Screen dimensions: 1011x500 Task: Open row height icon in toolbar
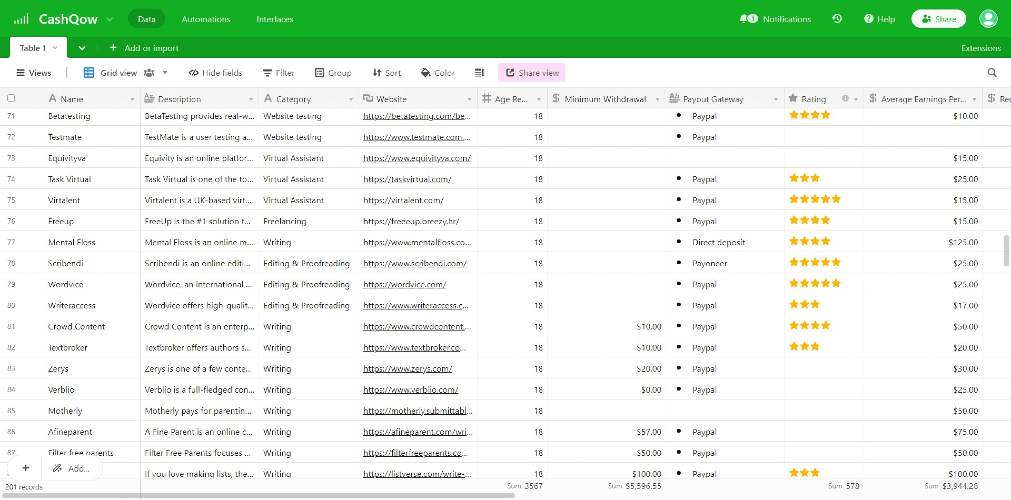(479, 73)
